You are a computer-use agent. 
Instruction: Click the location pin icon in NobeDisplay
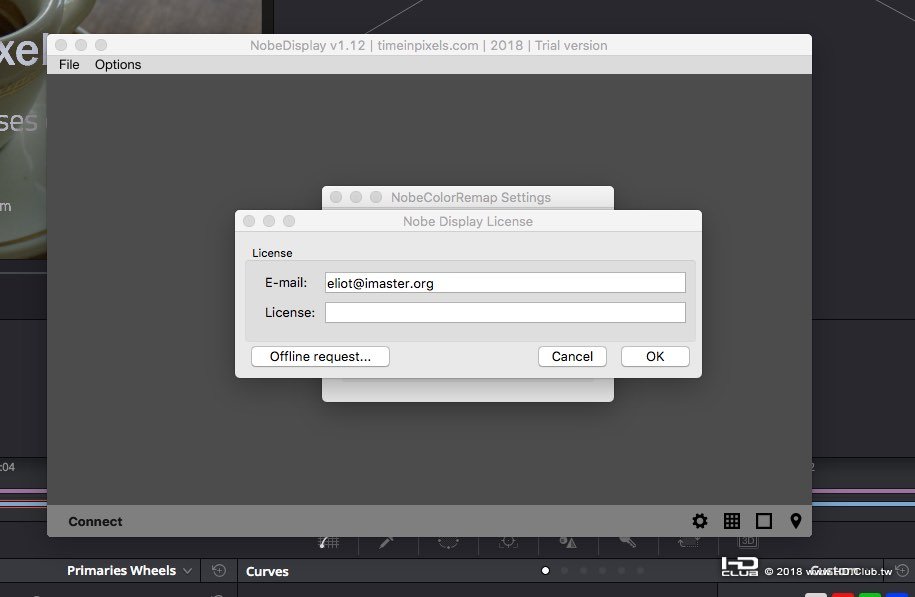795,521
